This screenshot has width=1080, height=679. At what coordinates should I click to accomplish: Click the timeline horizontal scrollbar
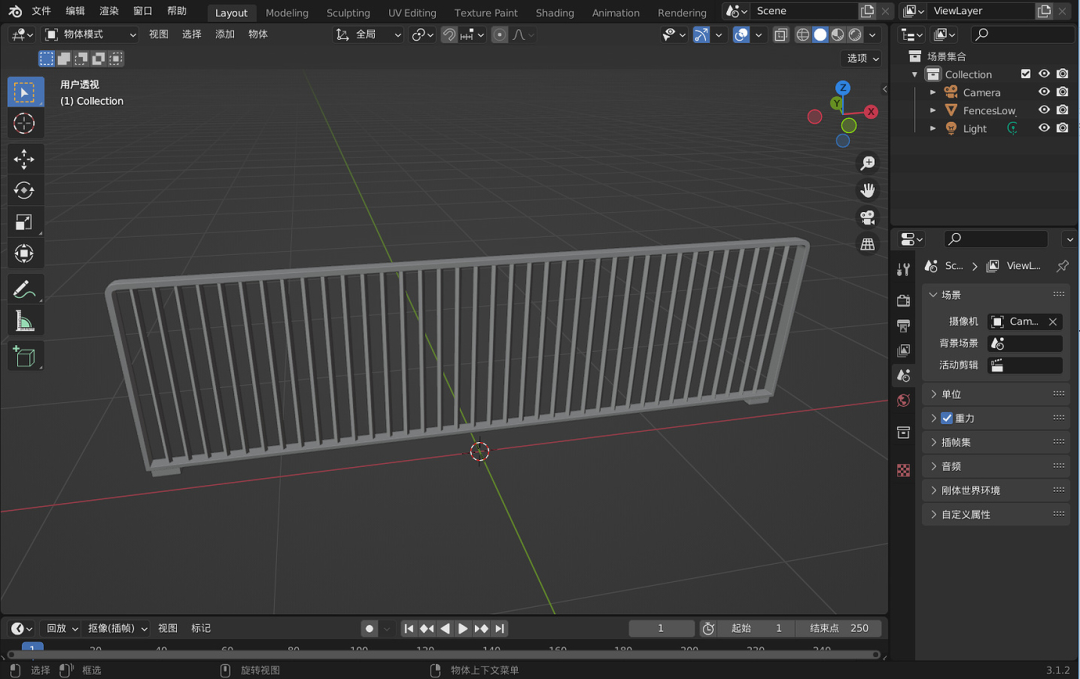pos(444,654)
